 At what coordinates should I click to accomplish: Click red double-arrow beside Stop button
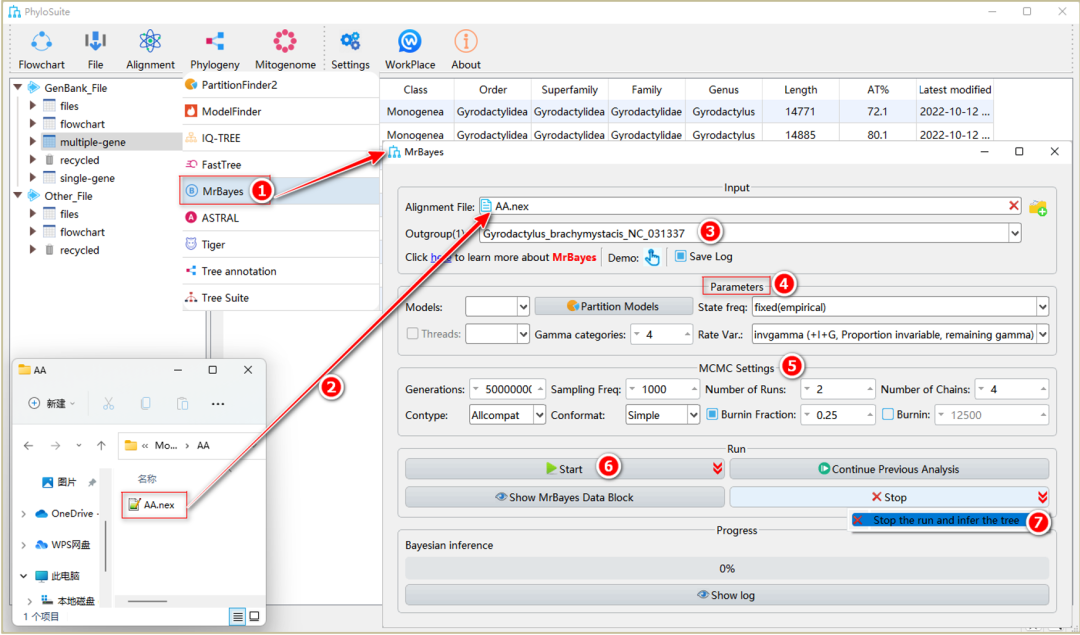[1042, 497]
